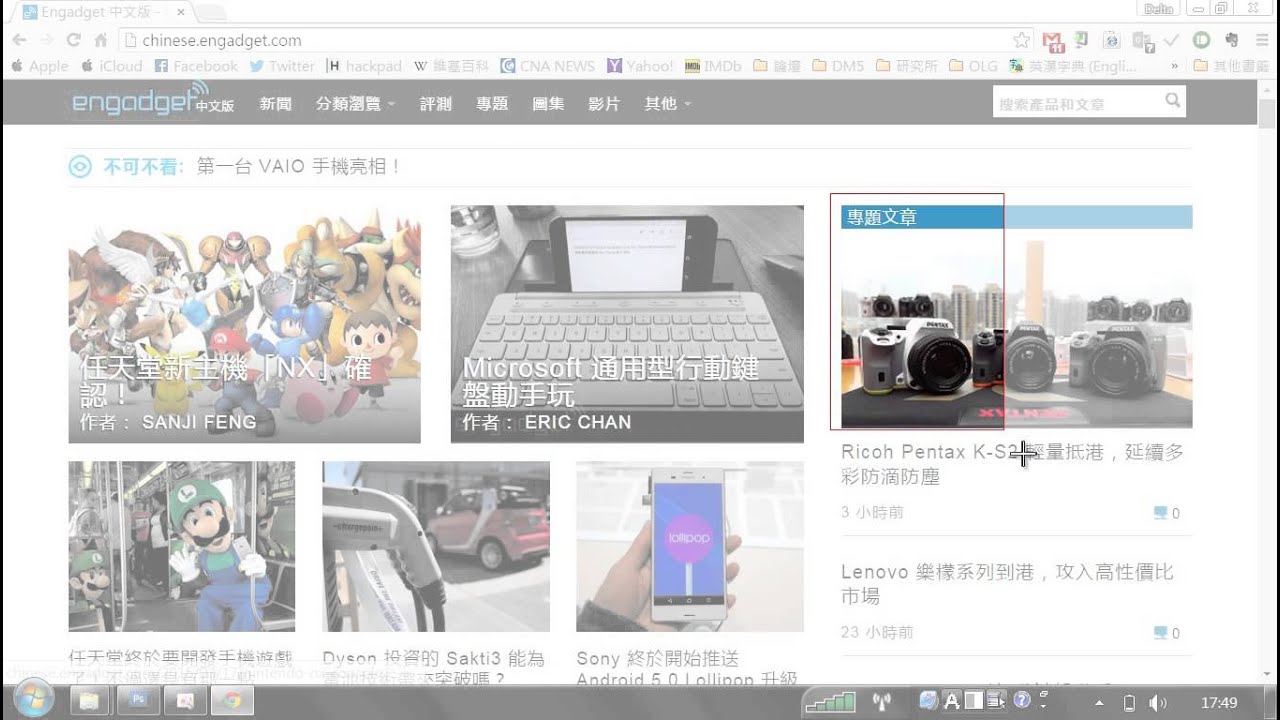Click the green network signal bars icon
Image resolution: width=1280 pixels, height=720 pixels.
(830, 701)
